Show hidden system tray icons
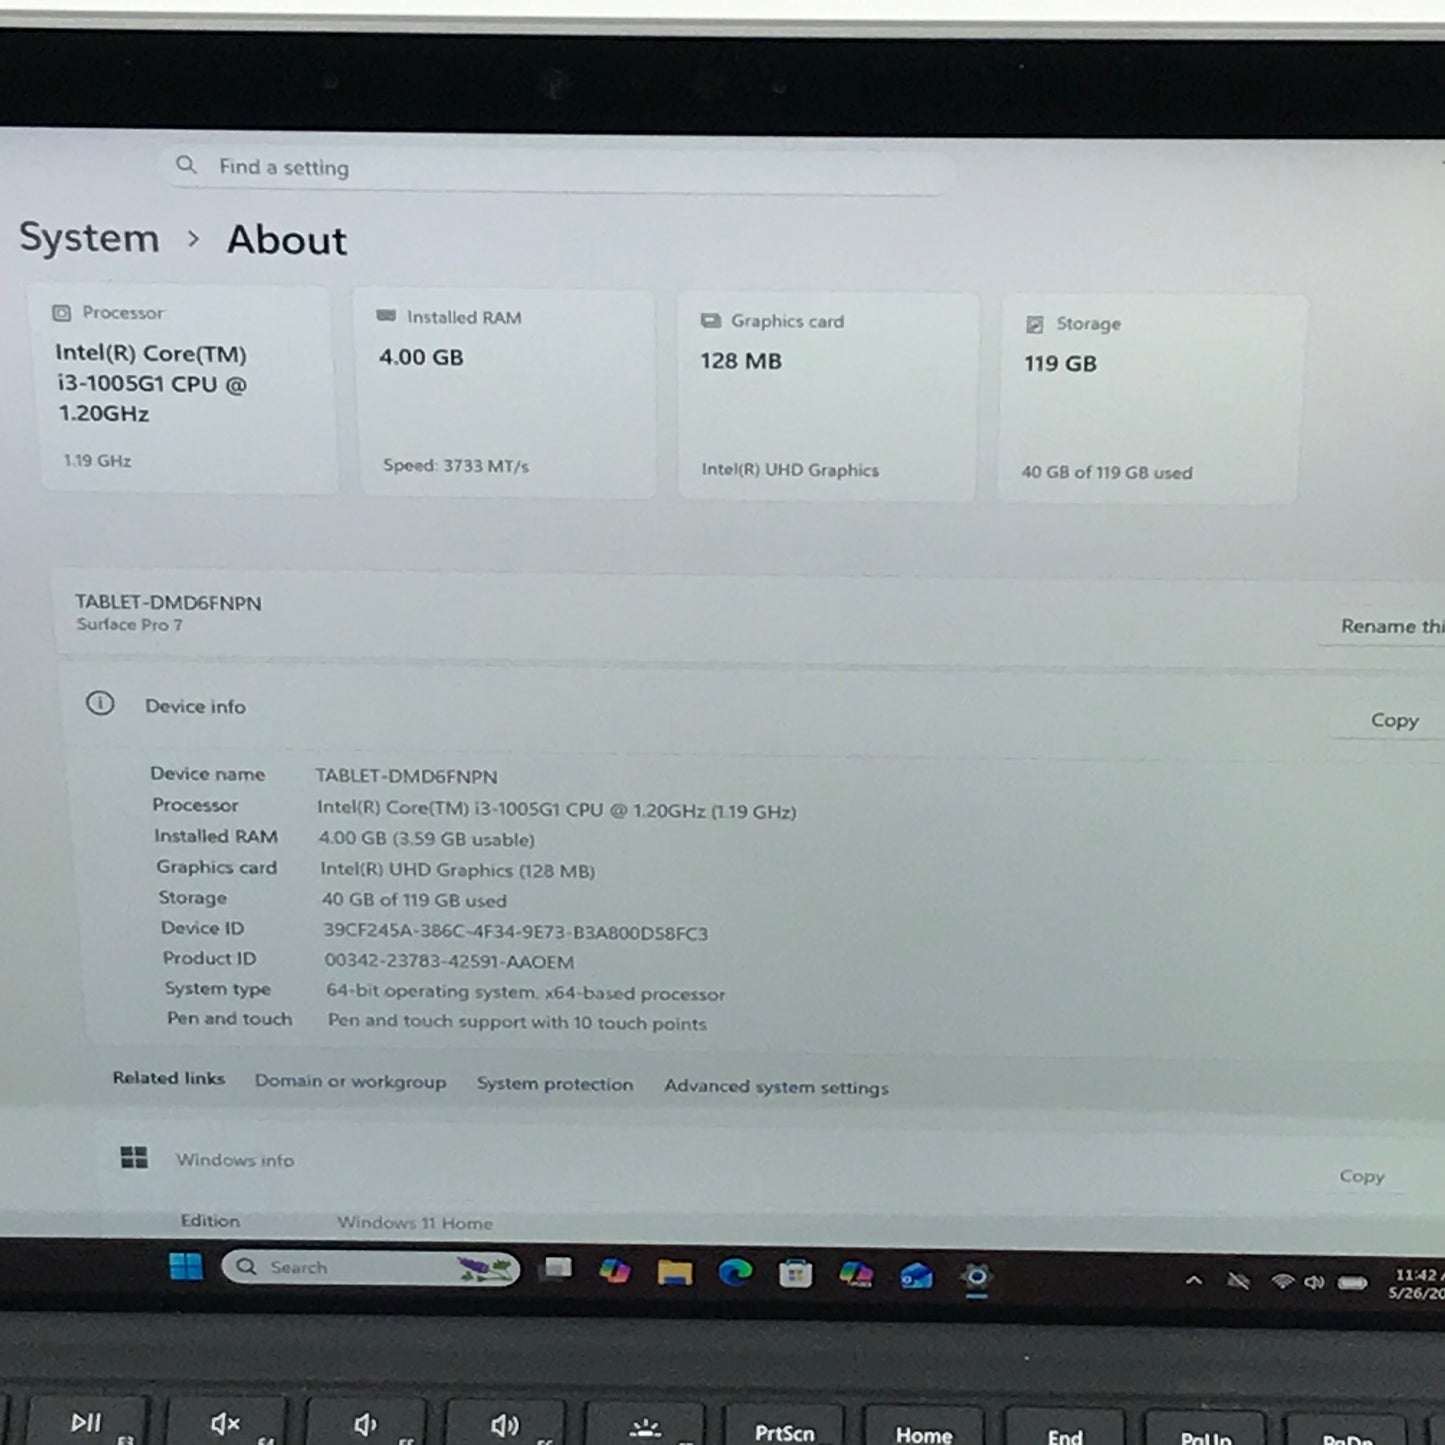The height and width of the screenshot is (1445, 1445). 1194,1280
